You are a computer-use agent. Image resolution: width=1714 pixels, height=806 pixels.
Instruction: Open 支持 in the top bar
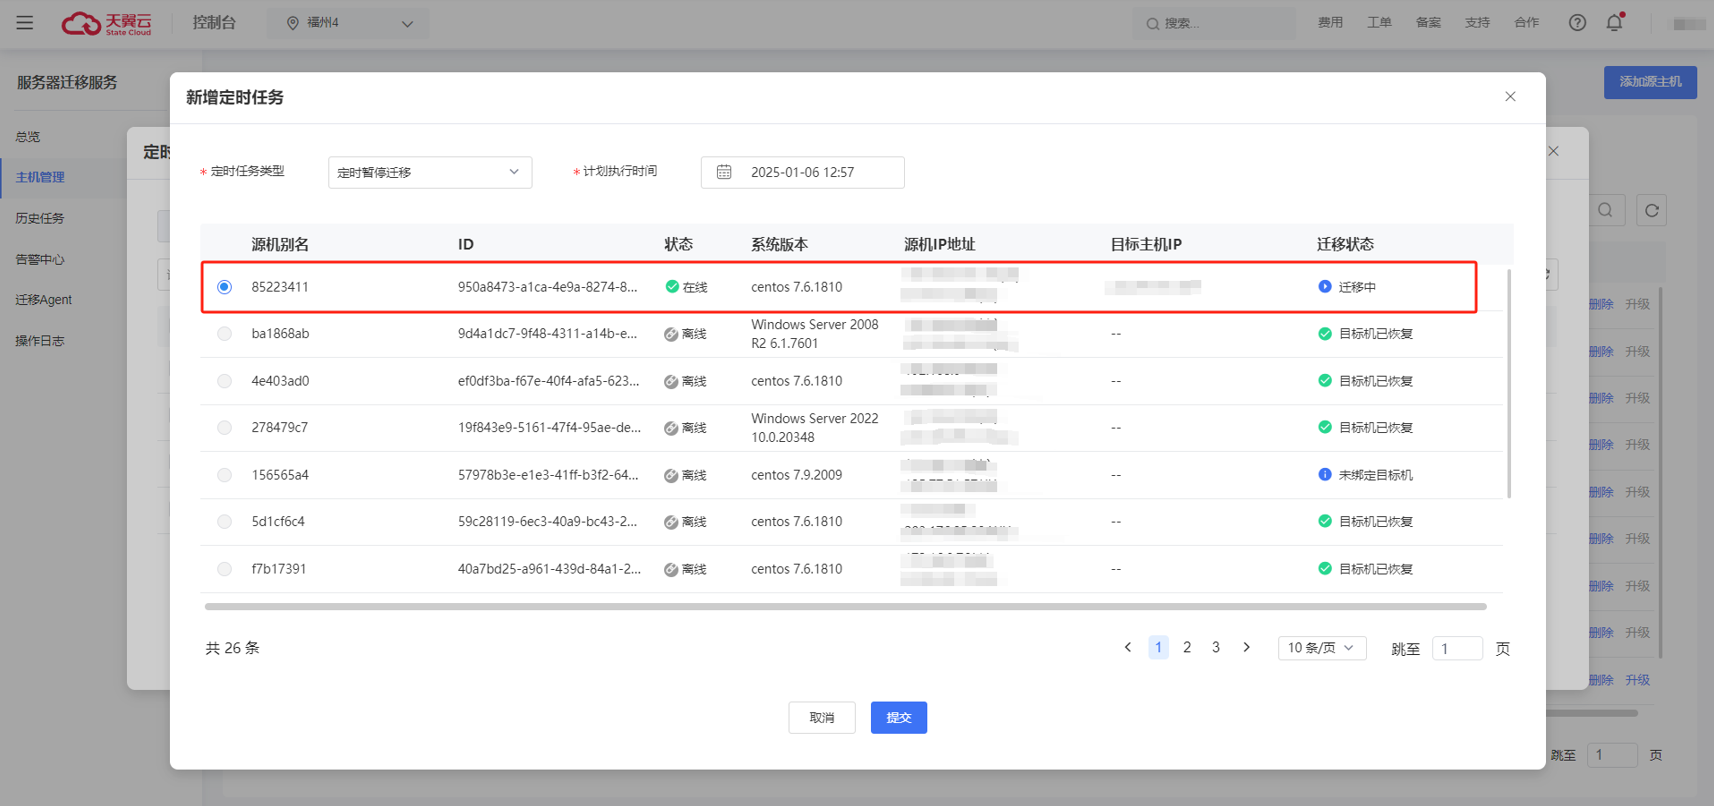tap(1477, 22)
